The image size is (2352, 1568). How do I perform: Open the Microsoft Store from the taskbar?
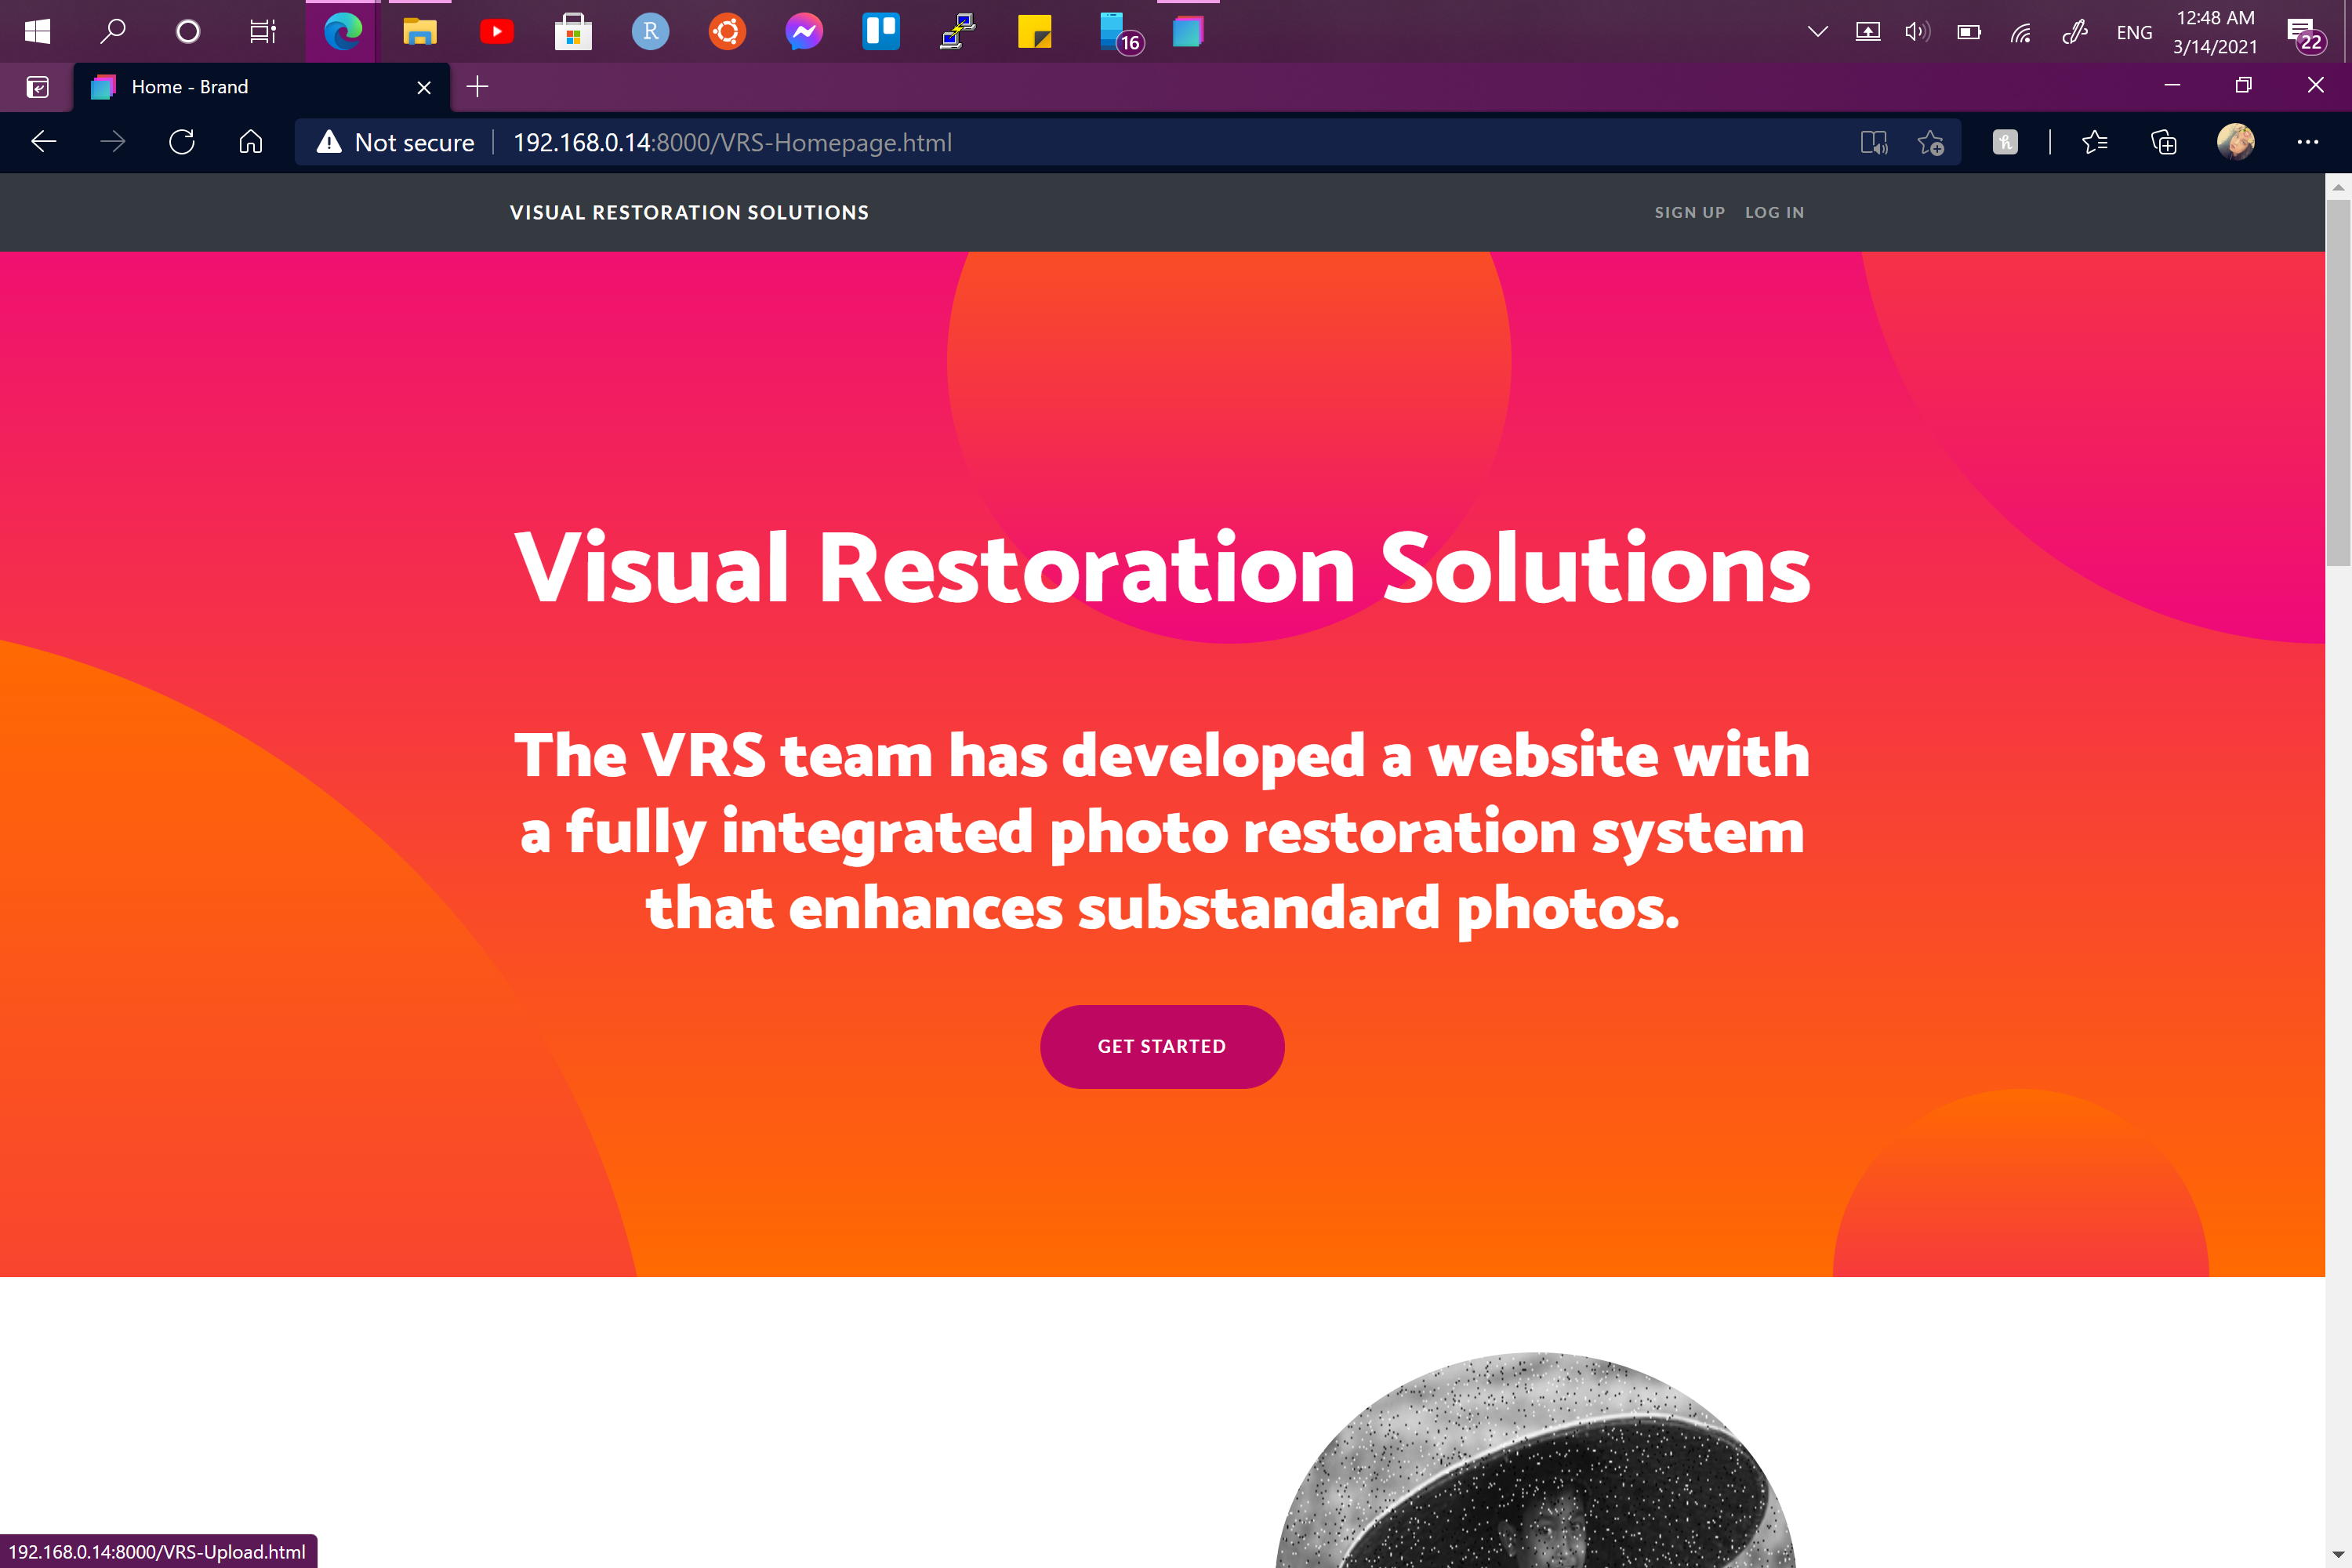click(x=573, y=31)
